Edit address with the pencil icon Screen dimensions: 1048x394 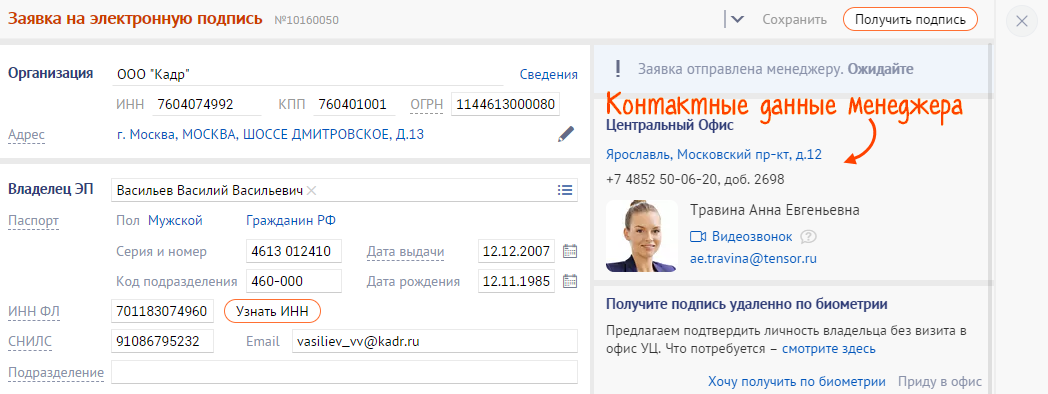[x=565, y=134]
